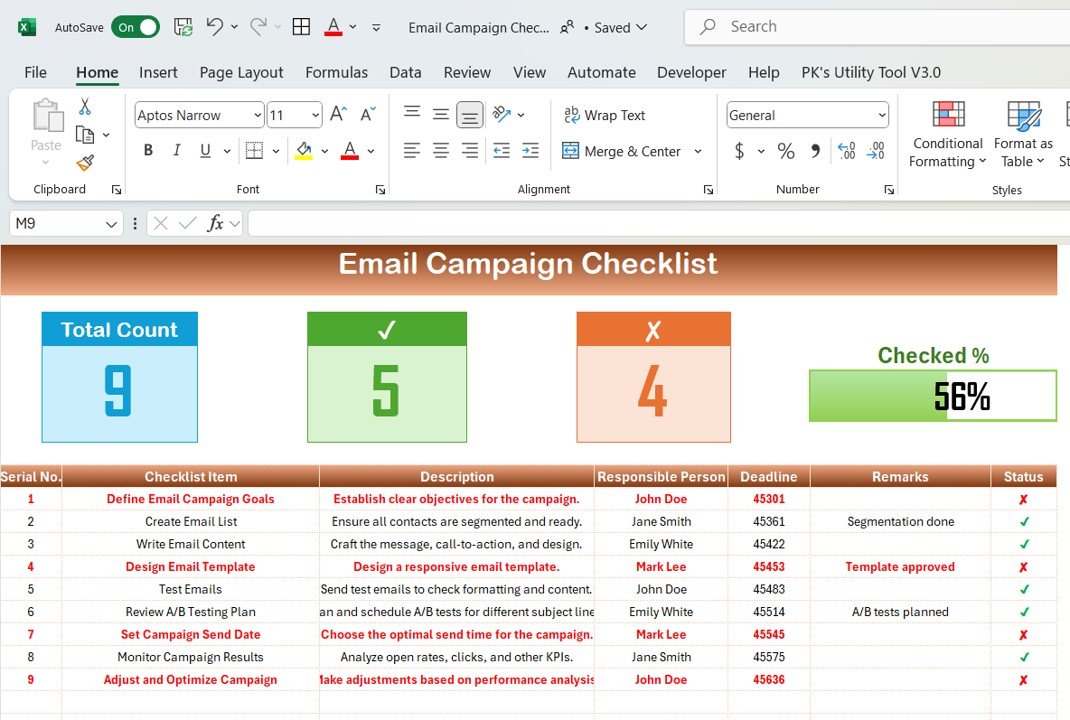Align text right in ribbon
This screenshot has width=1070, height=720.
tap(470, 150)
